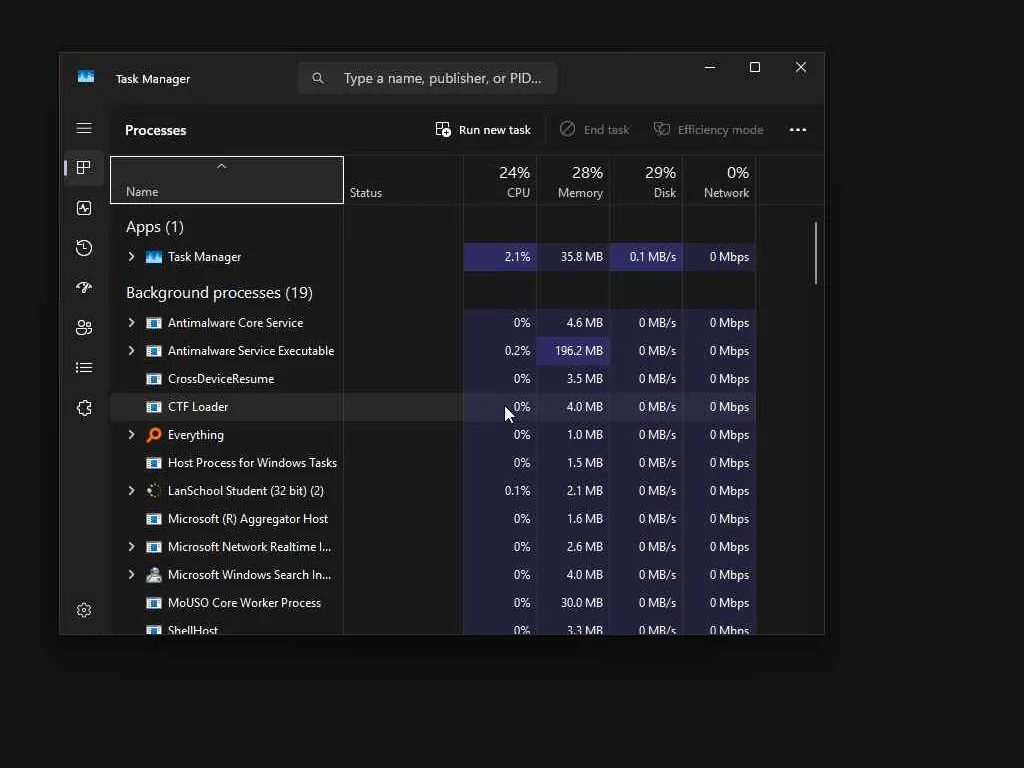Screen dimensions: 1024x768
Task: Click the MoUSO Core Worker Process icon
Action: (x=154, y=603)
